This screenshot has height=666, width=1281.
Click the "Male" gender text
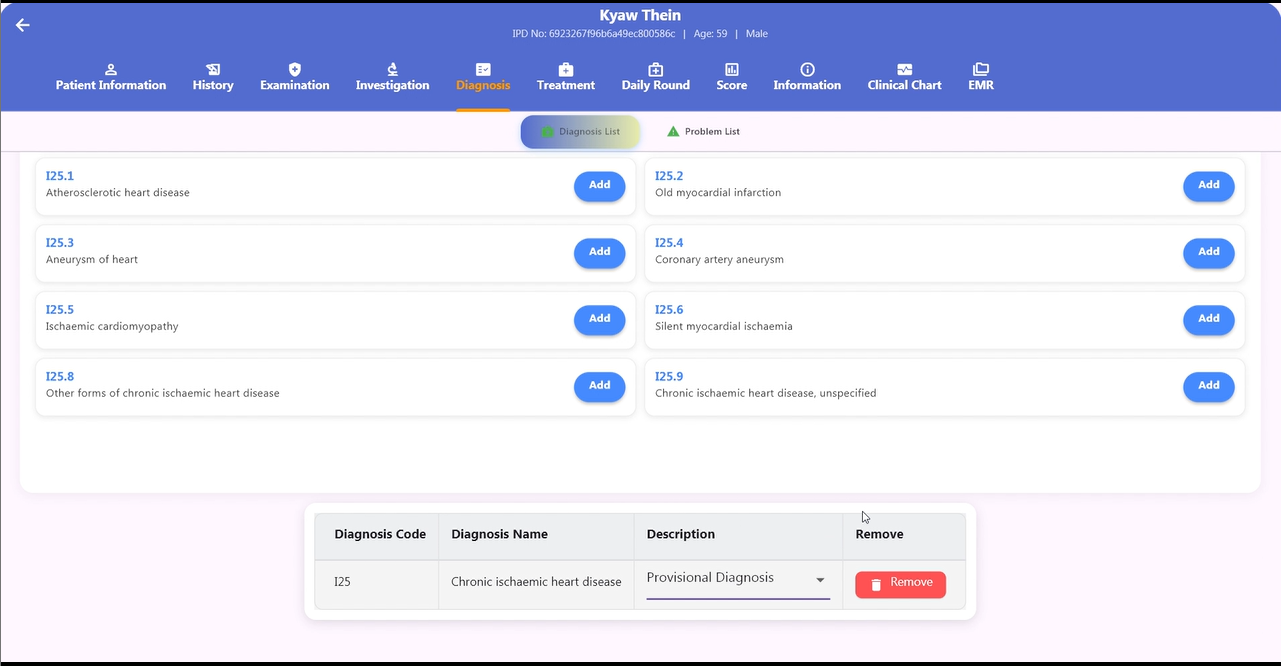click(757, 34)
